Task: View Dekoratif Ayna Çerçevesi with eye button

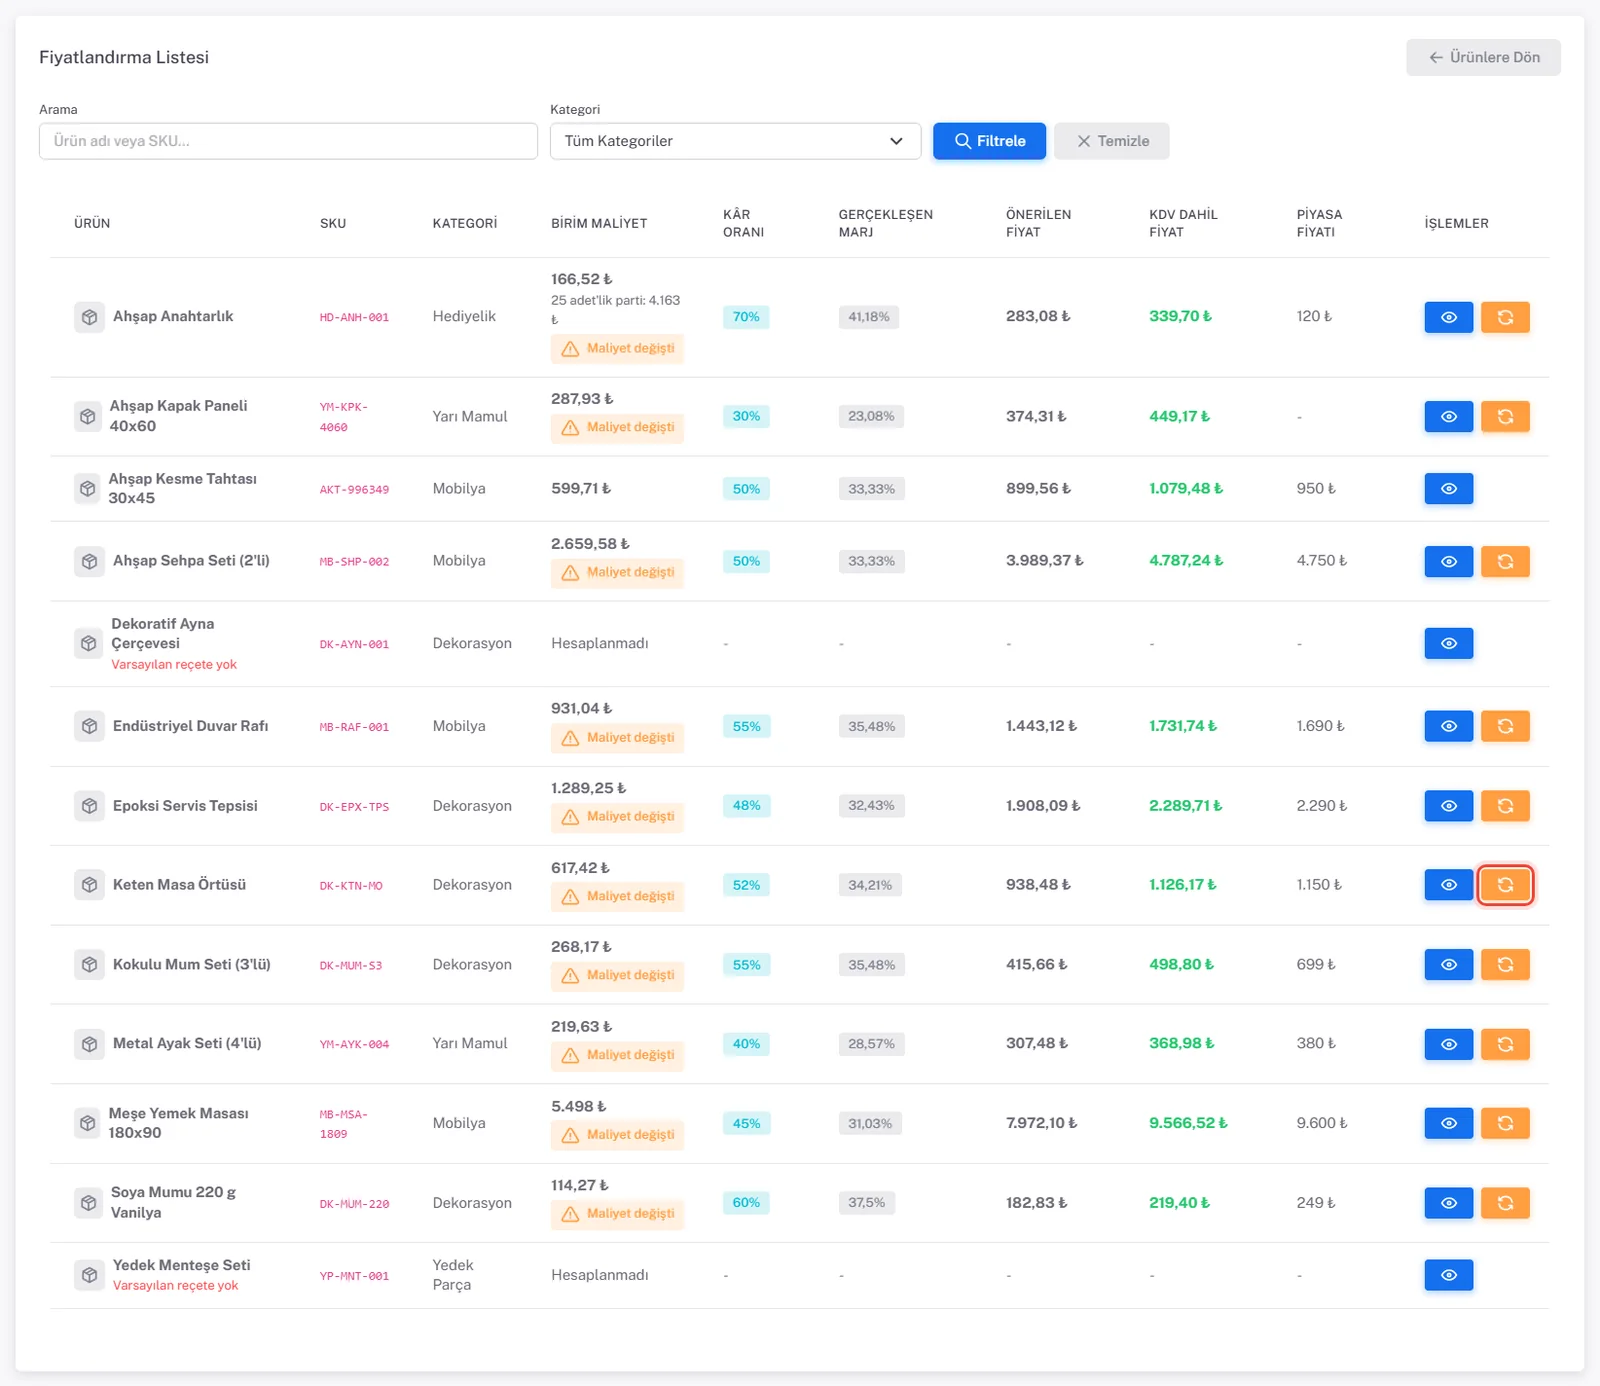Action: point(1448,643)
